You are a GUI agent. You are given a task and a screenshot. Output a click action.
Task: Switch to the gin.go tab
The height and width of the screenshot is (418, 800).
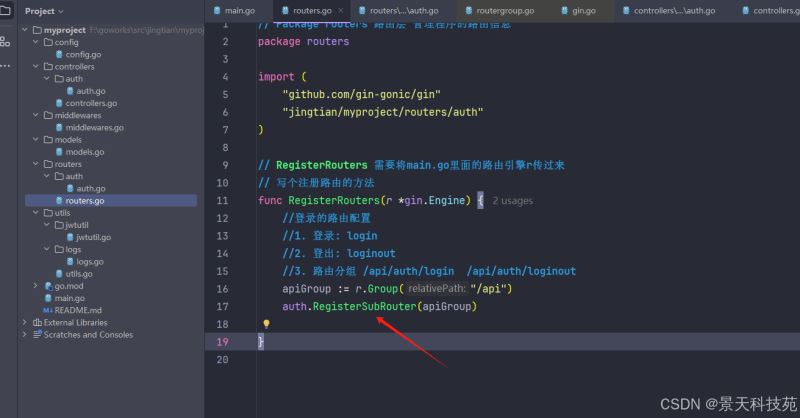point(578,10)
